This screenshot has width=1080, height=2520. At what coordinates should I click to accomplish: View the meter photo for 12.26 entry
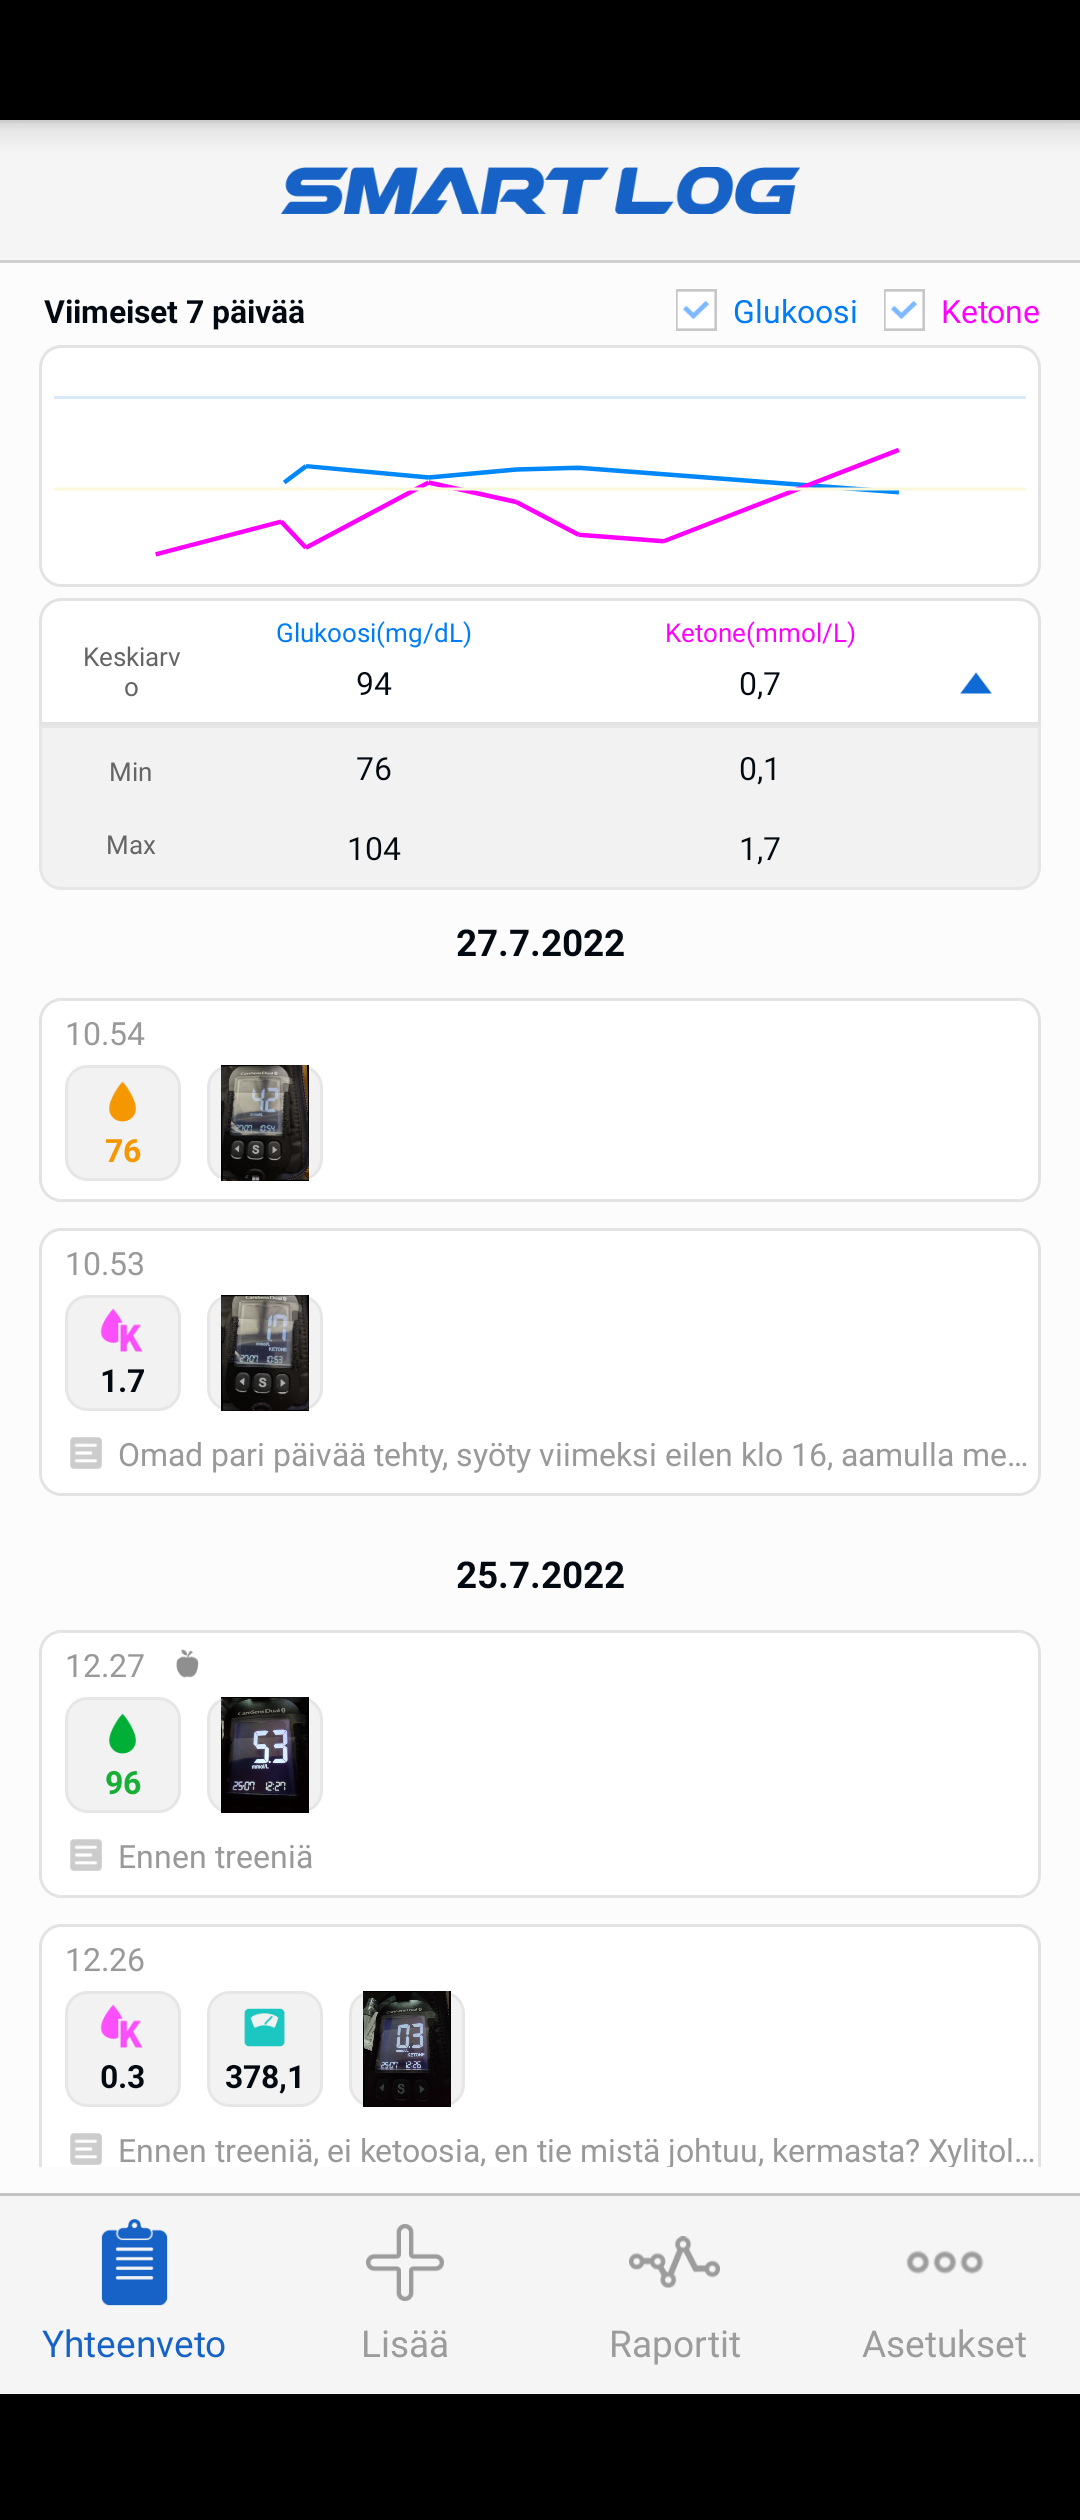coord(407,2049)
